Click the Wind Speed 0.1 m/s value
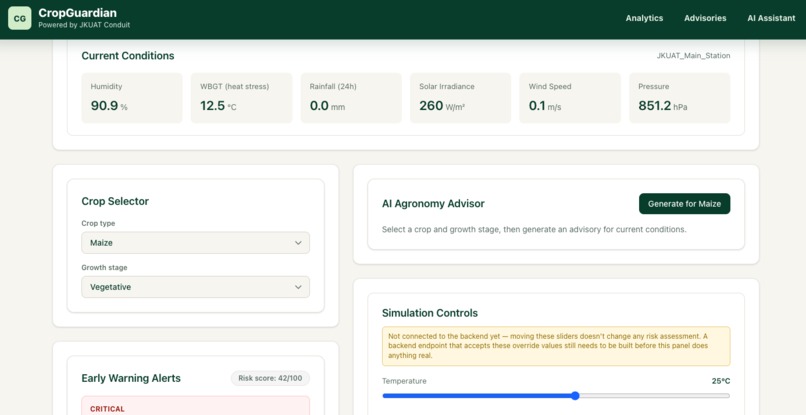The width and height of the screenshot is (806, 415). (x=545, y=106)
